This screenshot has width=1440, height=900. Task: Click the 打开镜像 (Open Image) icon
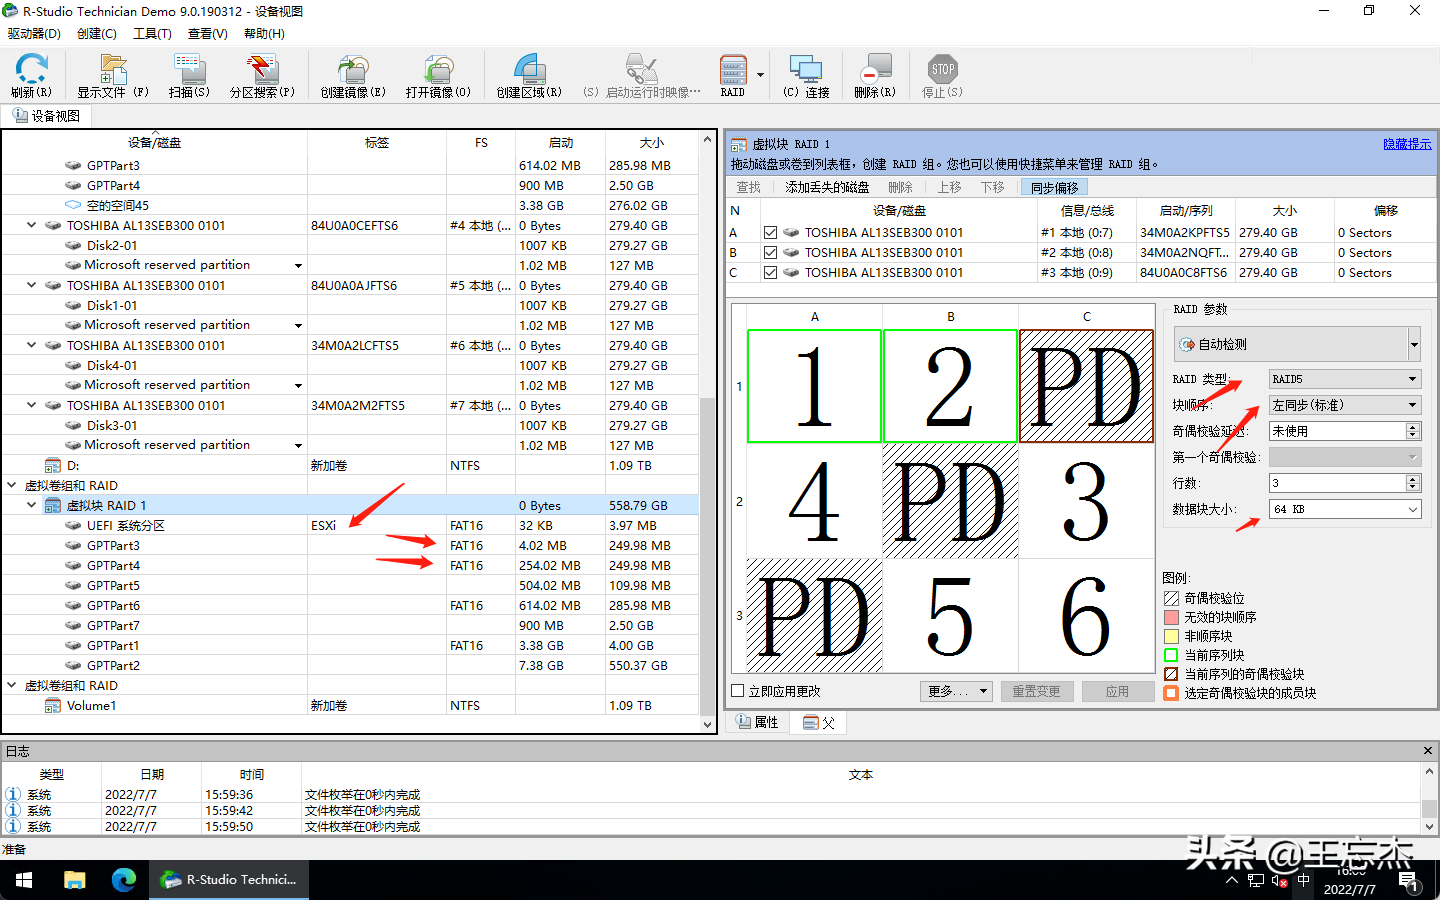438,75
